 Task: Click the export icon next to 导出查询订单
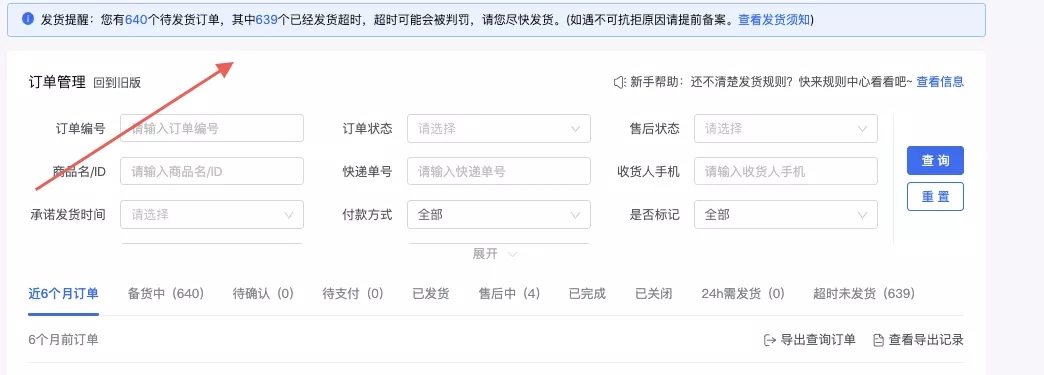coord(770,340)
